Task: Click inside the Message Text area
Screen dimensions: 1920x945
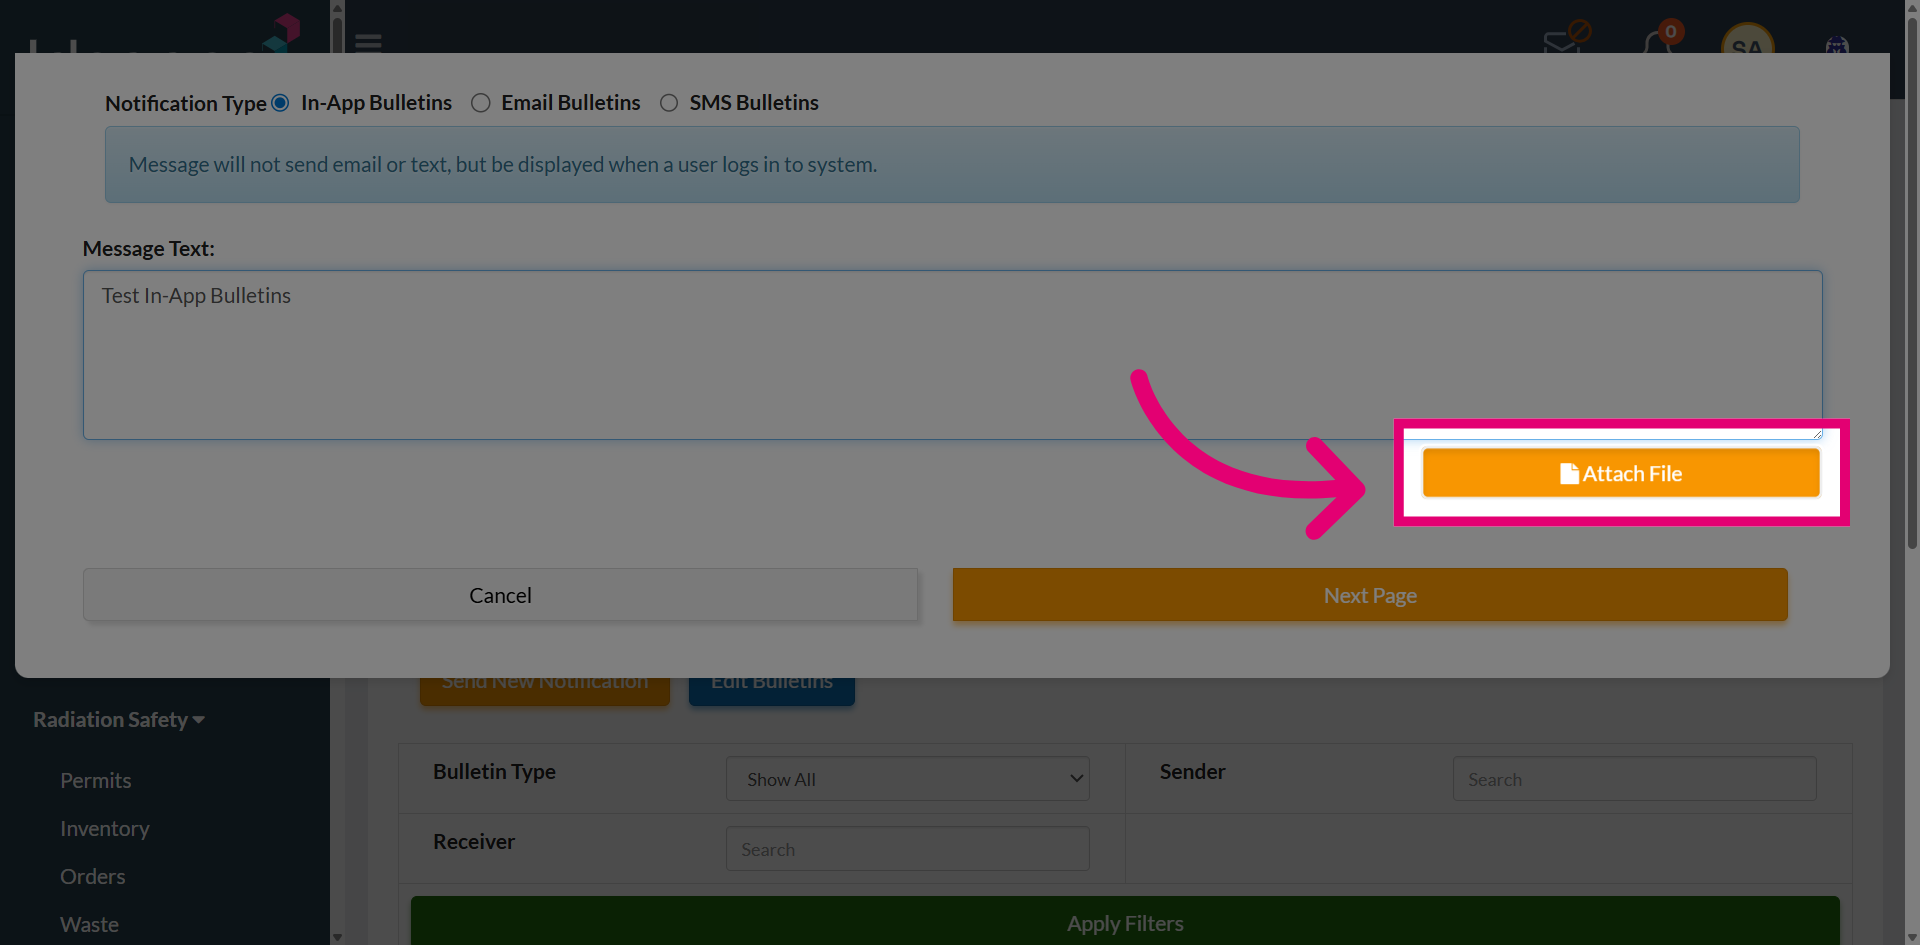Action: (x=952, y=355)
